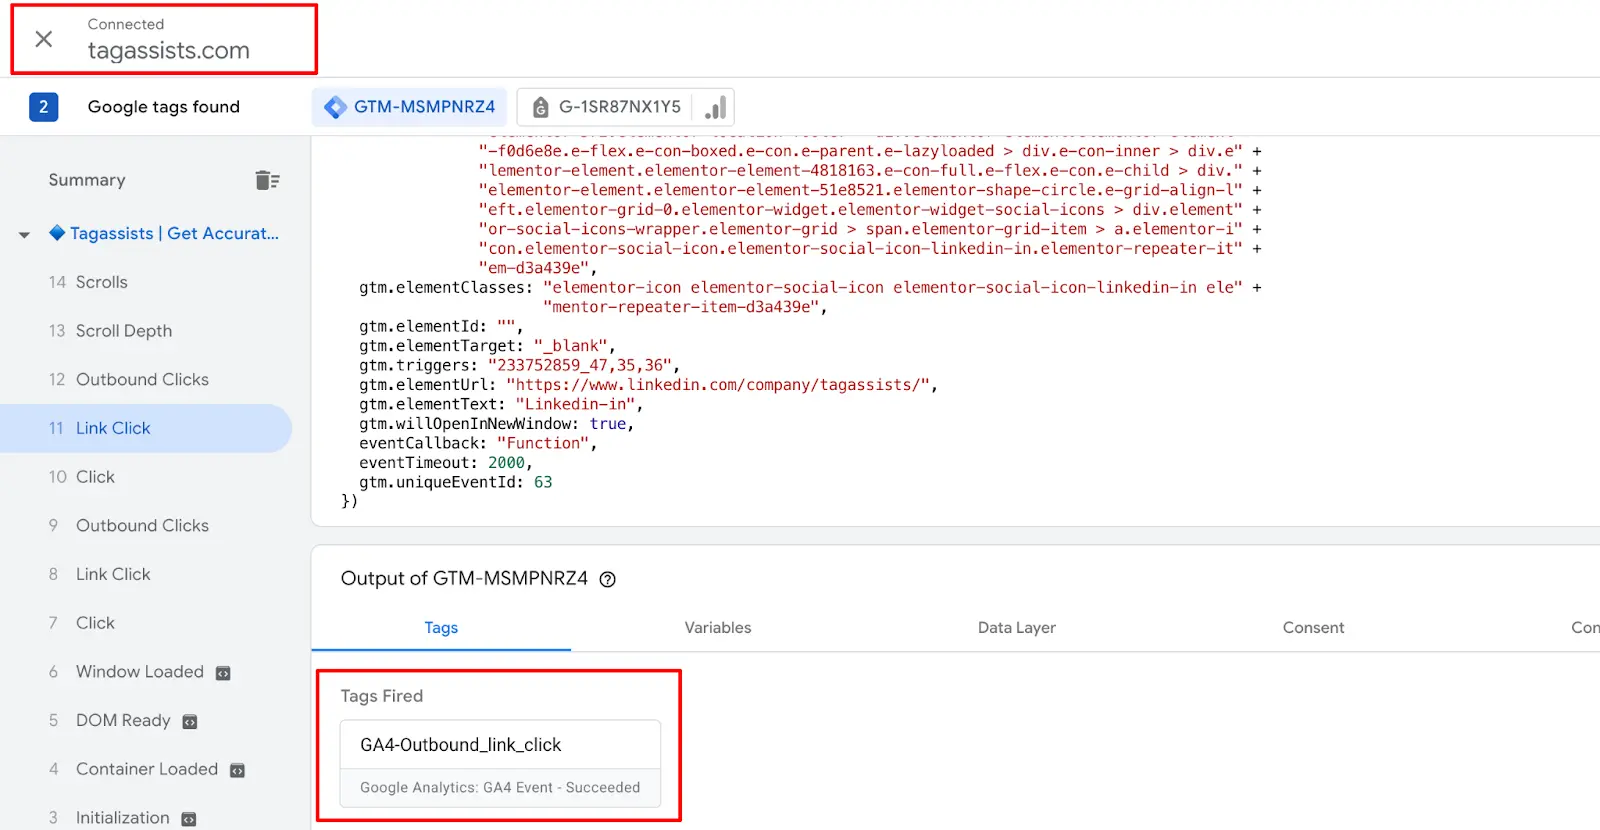Click the analytics bar chart icon
Screen dimensions: 1600x830
[x=715, y=107]
